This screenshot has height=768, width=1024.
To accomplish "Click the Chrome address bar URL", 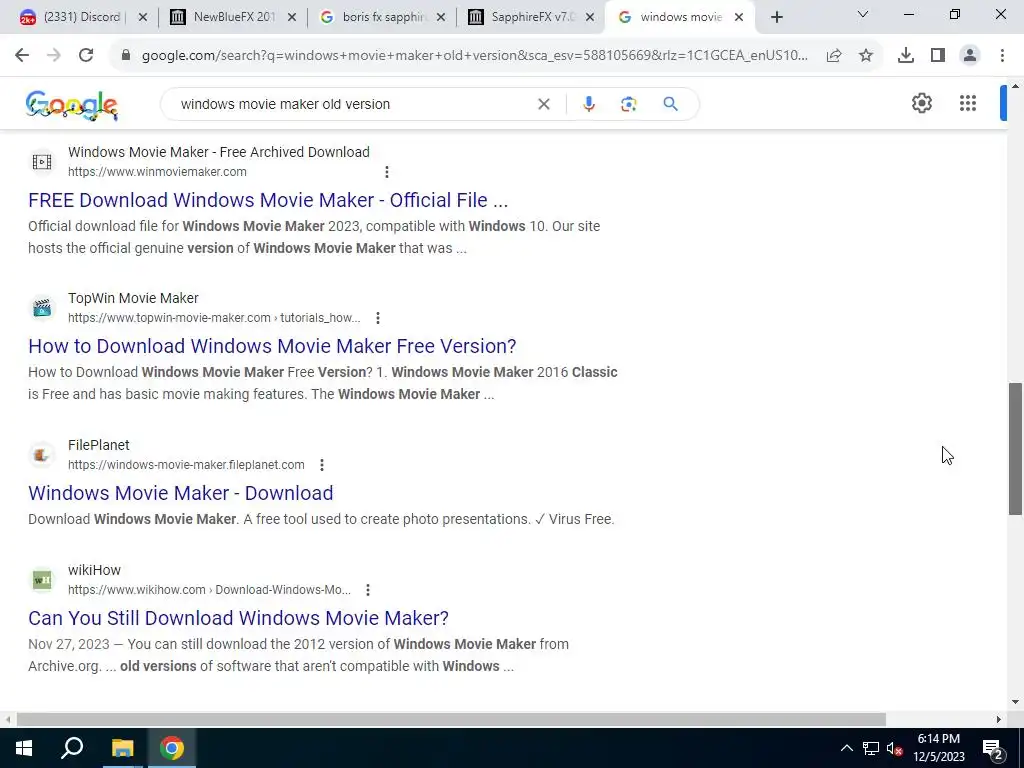I will [x=475, y=56].
